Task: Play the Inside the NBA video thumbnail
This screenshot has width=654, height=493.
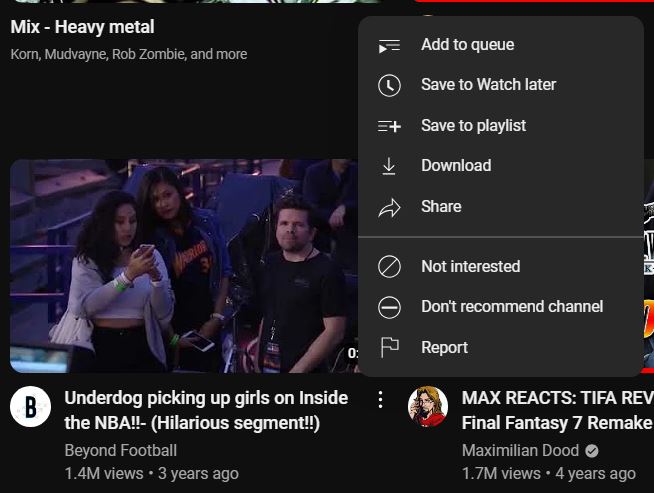Action: (180, 265)
